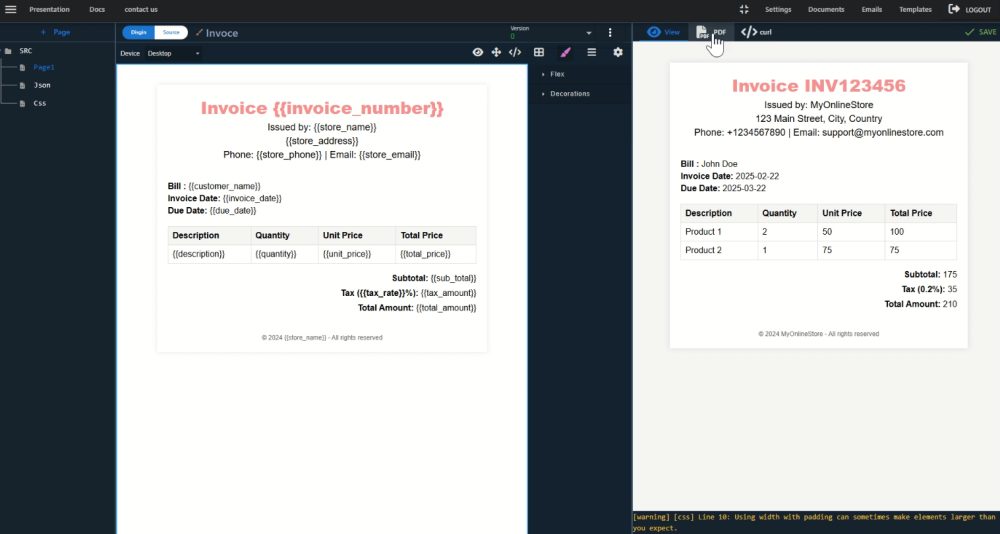Select the move arrows tool icon
The height and width of the screenshot is (534, 1000).
496,52
